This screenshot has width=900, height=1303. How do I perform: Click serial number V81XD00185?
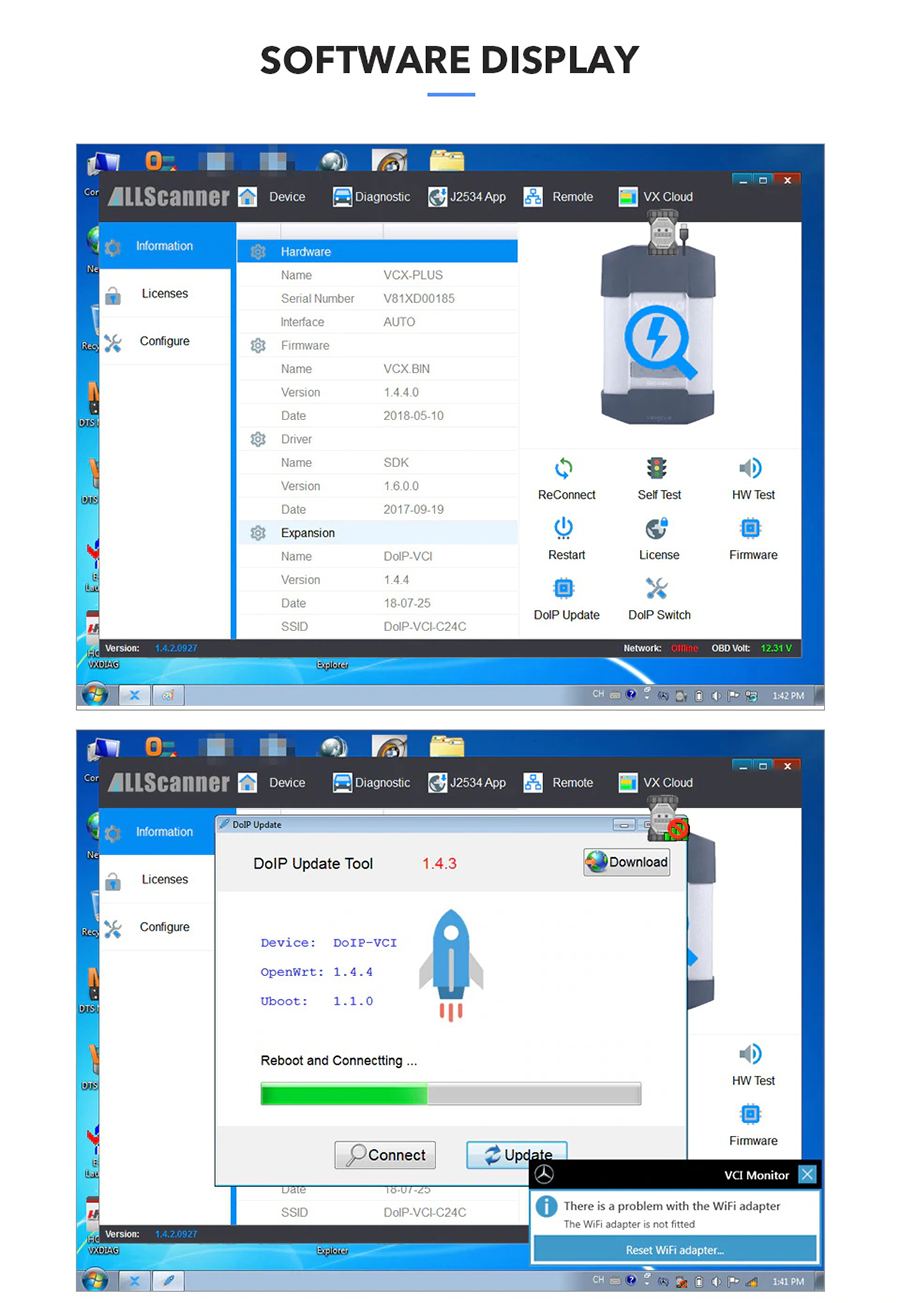[419, 299]
